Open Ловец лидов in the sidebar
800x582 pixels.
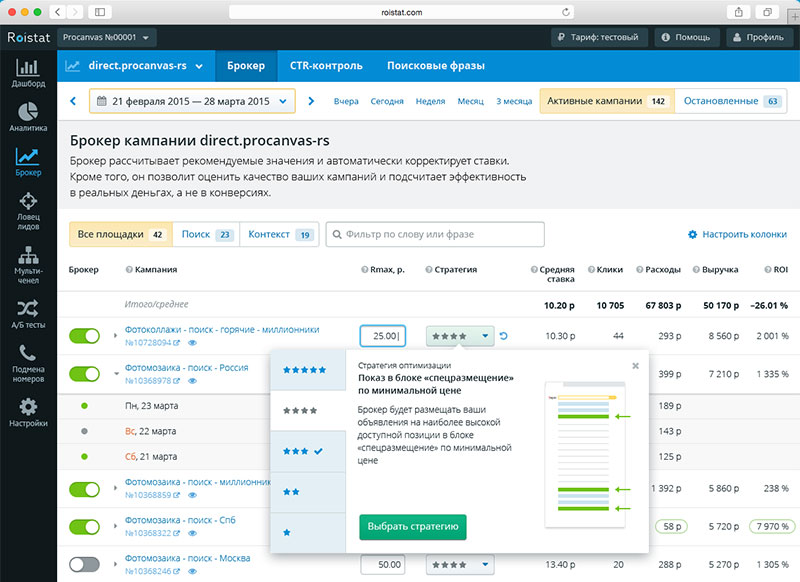coord(28,208)
